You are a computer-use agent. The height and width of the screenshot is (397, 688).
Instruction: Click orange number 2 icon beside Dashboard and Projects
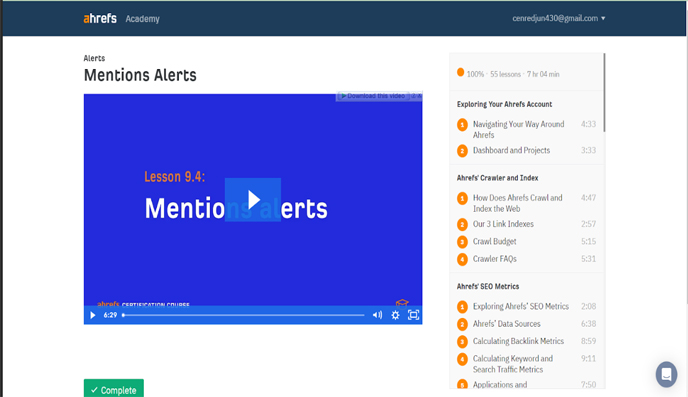tap(462, 150)
